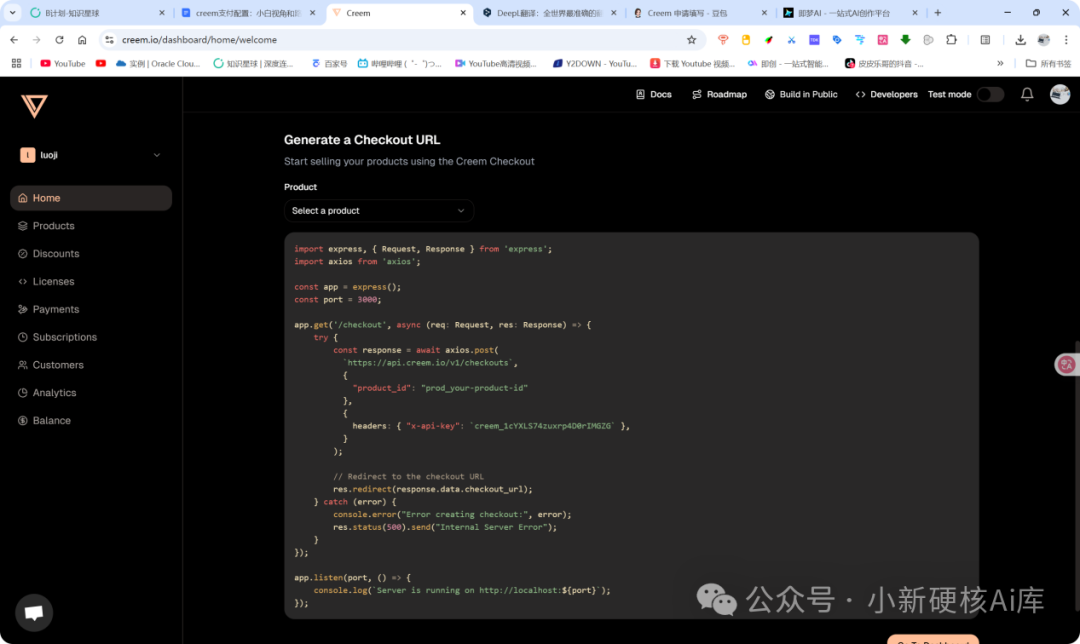1080x644 pixels.
Task: Open the apps grid icon in bookmarks bar
Action: 17,63
